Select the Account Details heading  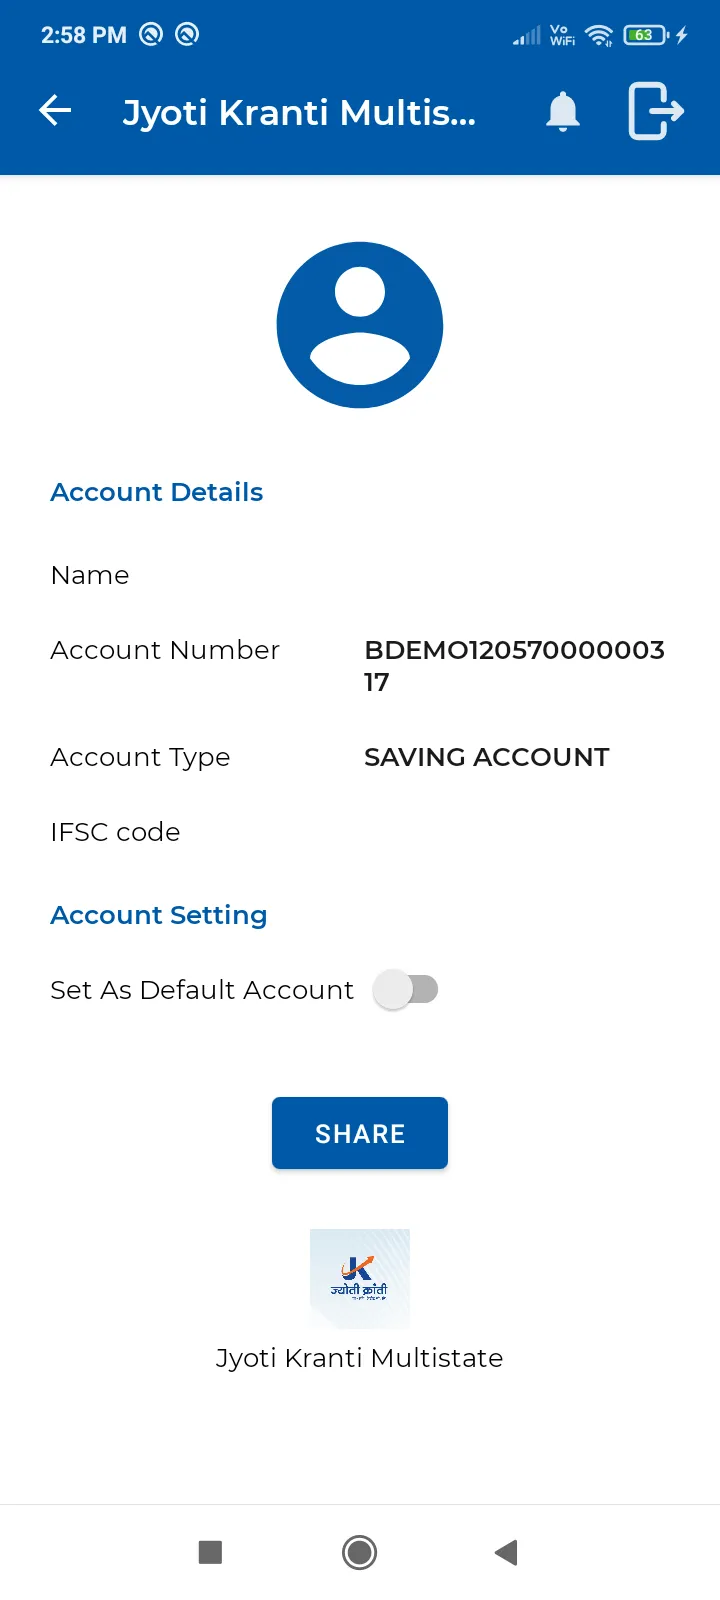pos(156,491)
